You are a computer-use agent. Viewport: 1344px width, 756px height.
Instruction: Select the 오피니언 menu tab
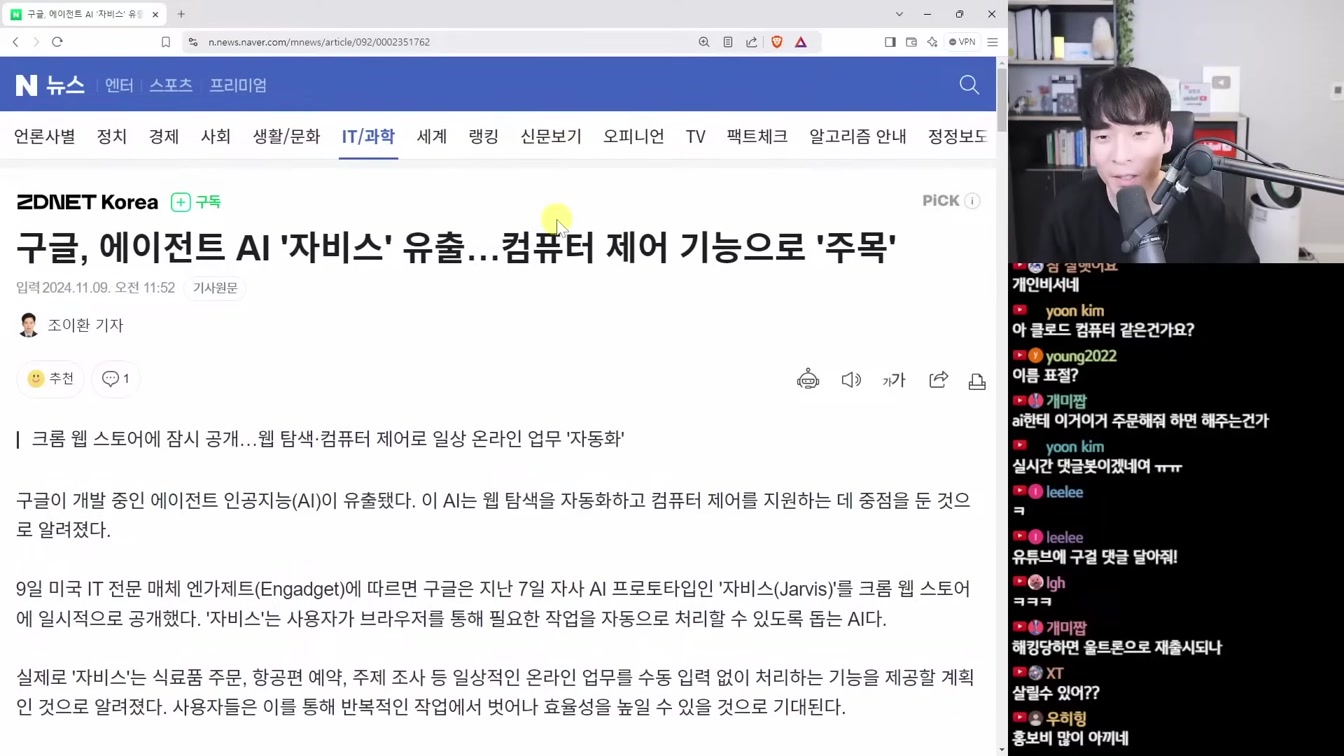[x=633, y=136]
